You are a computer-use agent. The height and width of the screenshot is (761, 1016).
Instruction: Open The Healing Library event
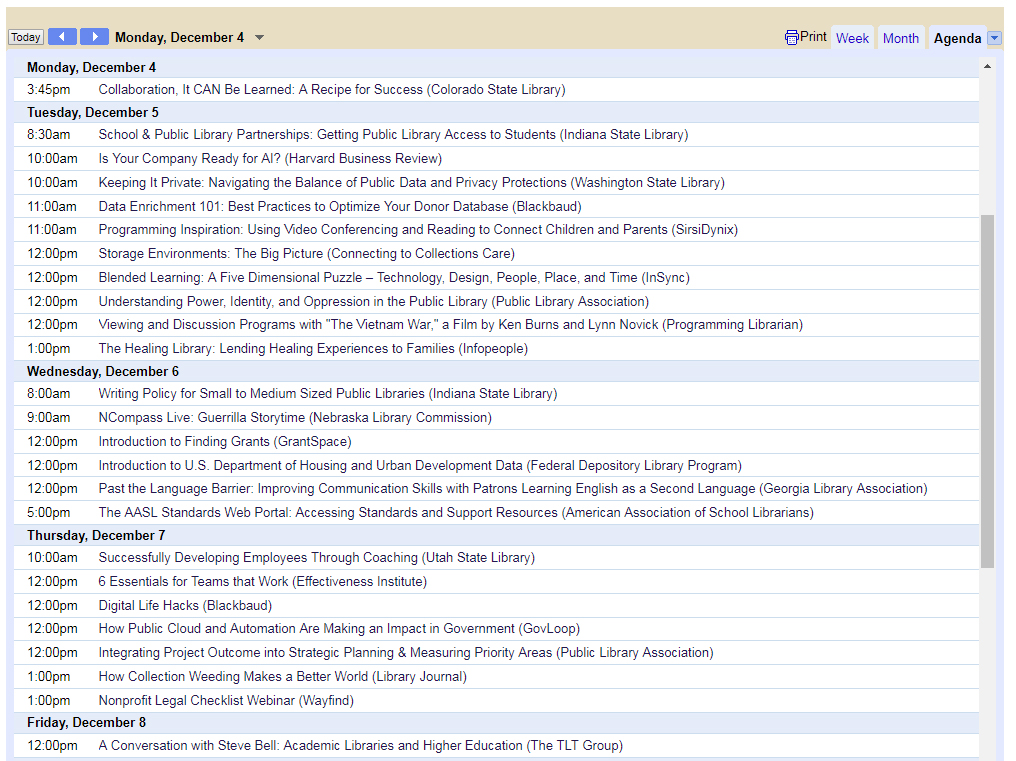[313, 349]
